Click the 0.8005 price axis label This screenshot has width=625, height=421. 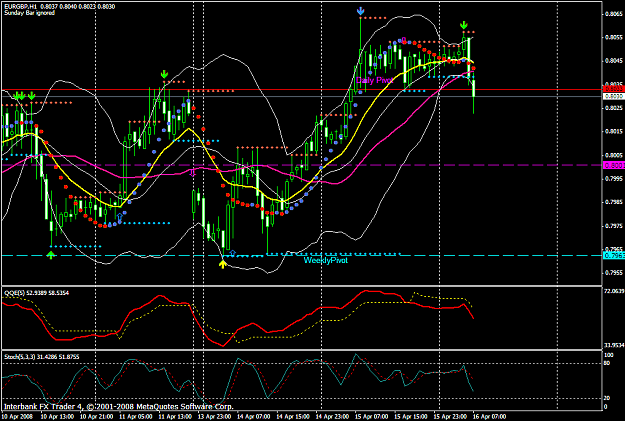point(614,155)
